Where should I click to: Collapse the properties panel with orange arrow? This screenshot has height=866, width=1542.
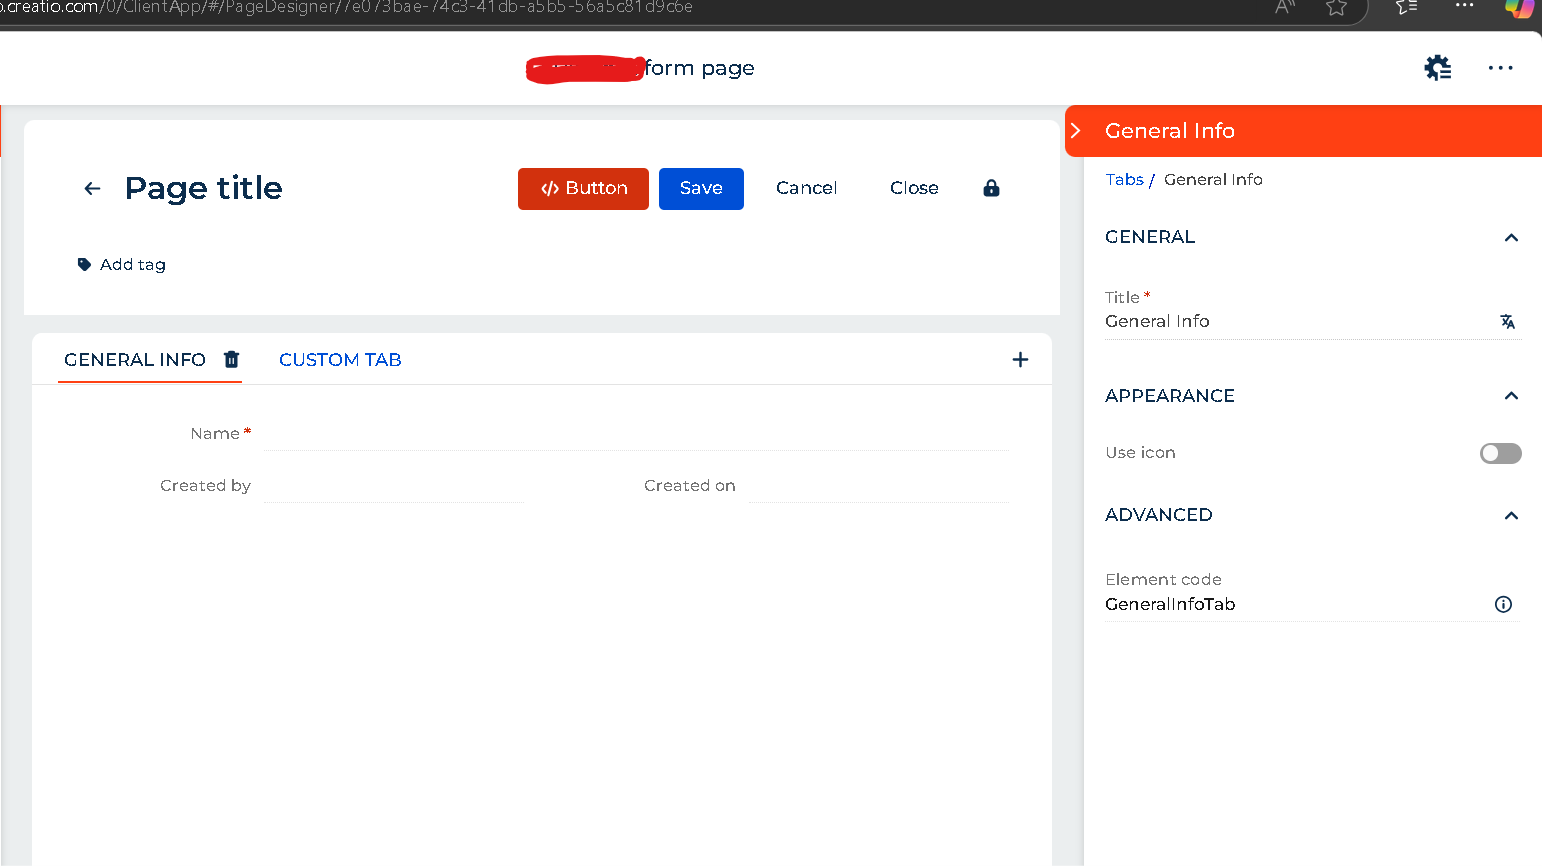(1076, 131)
